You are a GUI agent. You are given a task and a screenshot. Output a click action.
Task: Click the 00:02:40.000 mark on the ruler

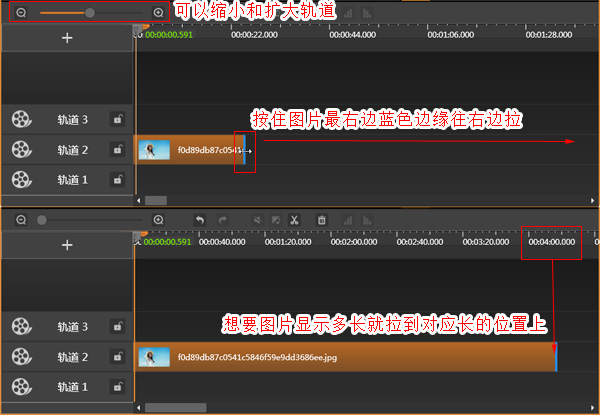coord(420,242)
